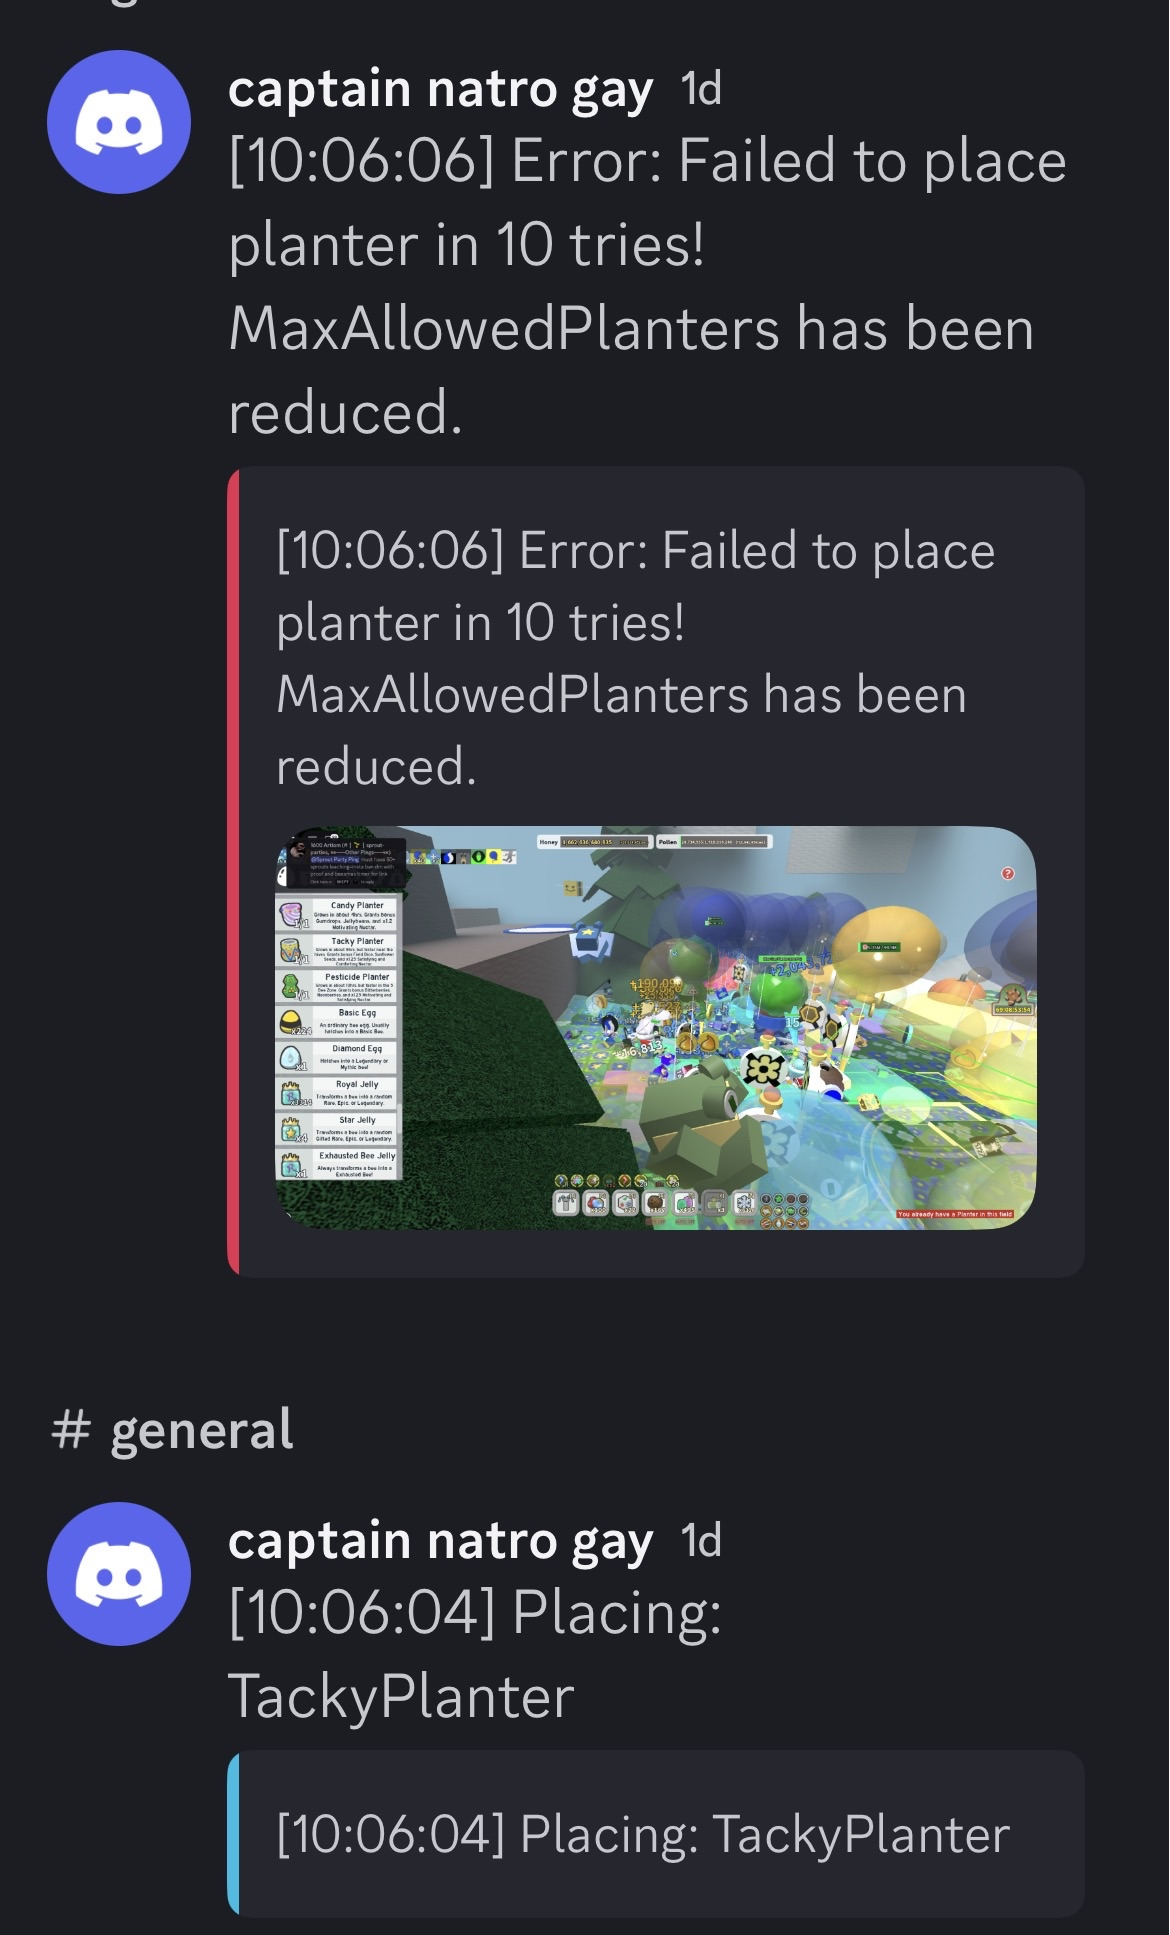Select the Candy Planter inventory icon
1170x1935 pixels.
pyautogui.click(x=290, y=915)
